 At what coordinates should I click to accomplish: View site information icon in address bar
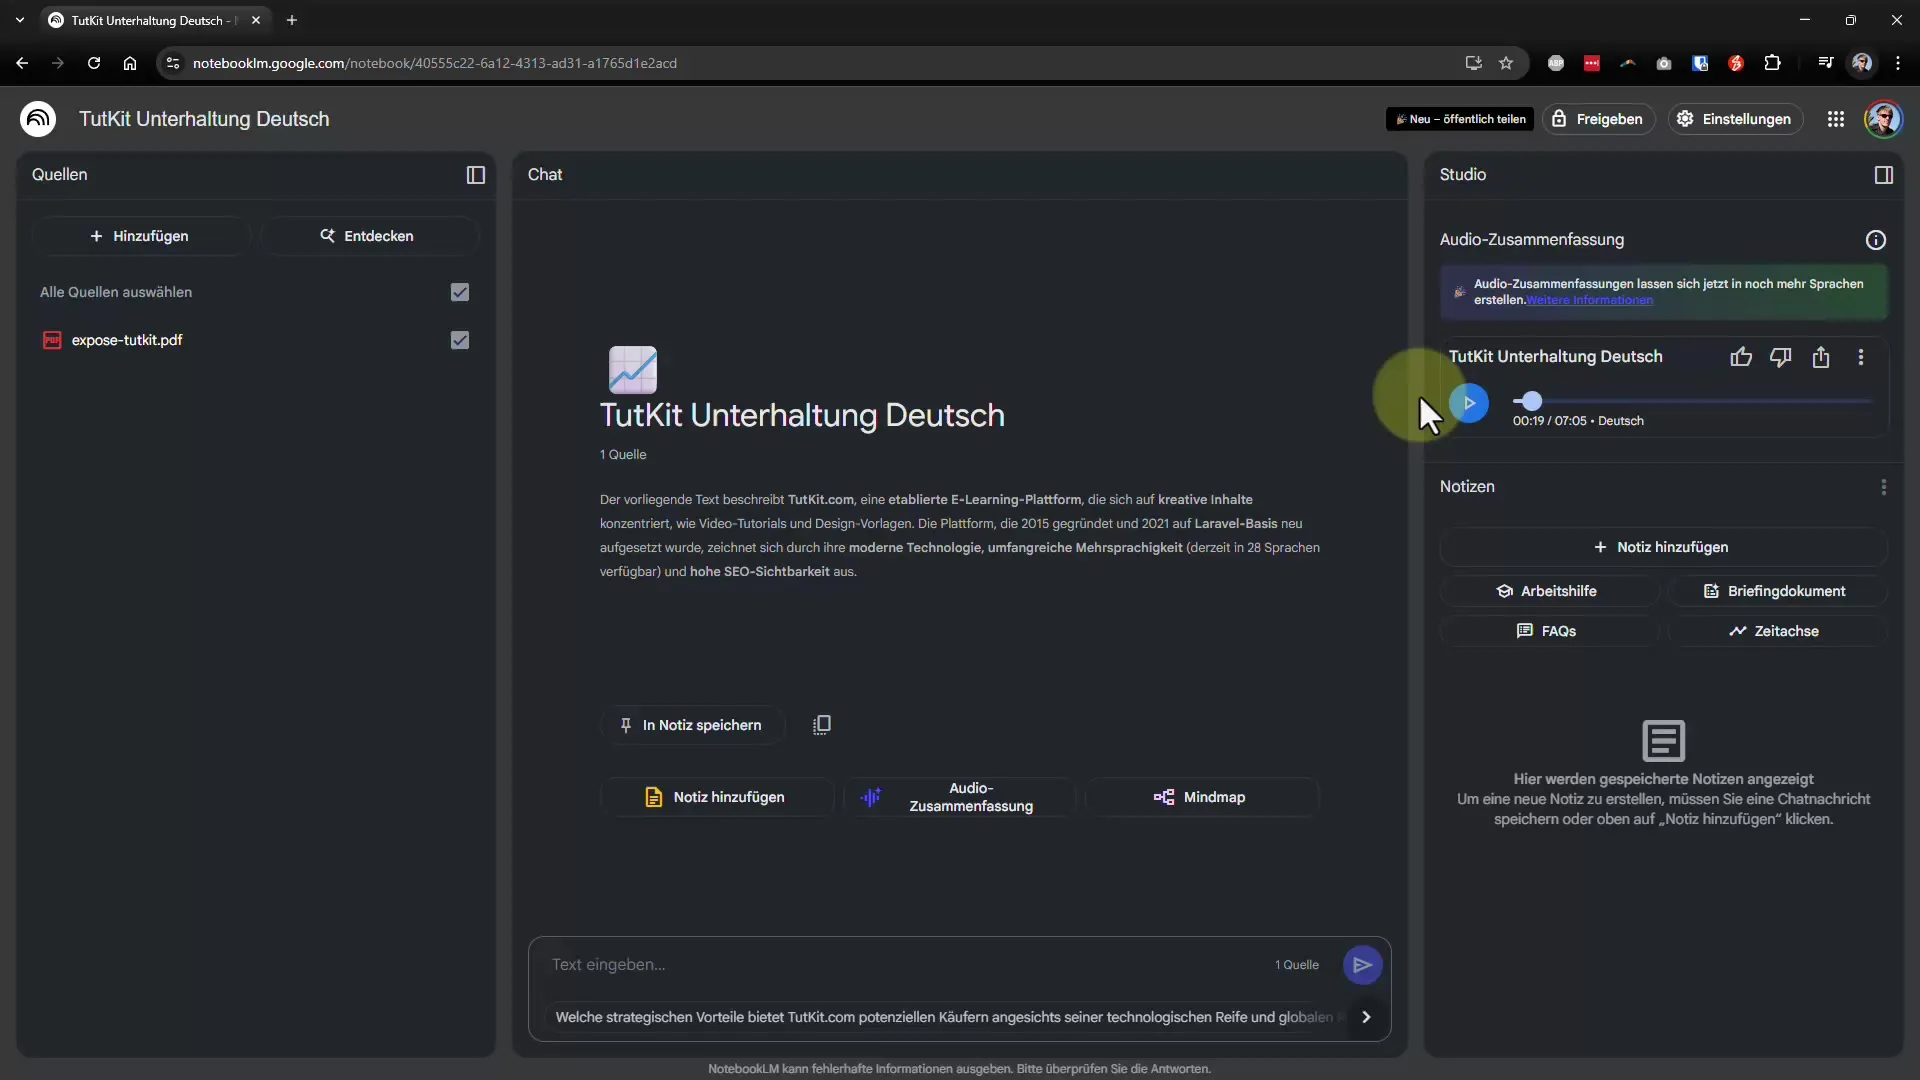coord(173,63)
